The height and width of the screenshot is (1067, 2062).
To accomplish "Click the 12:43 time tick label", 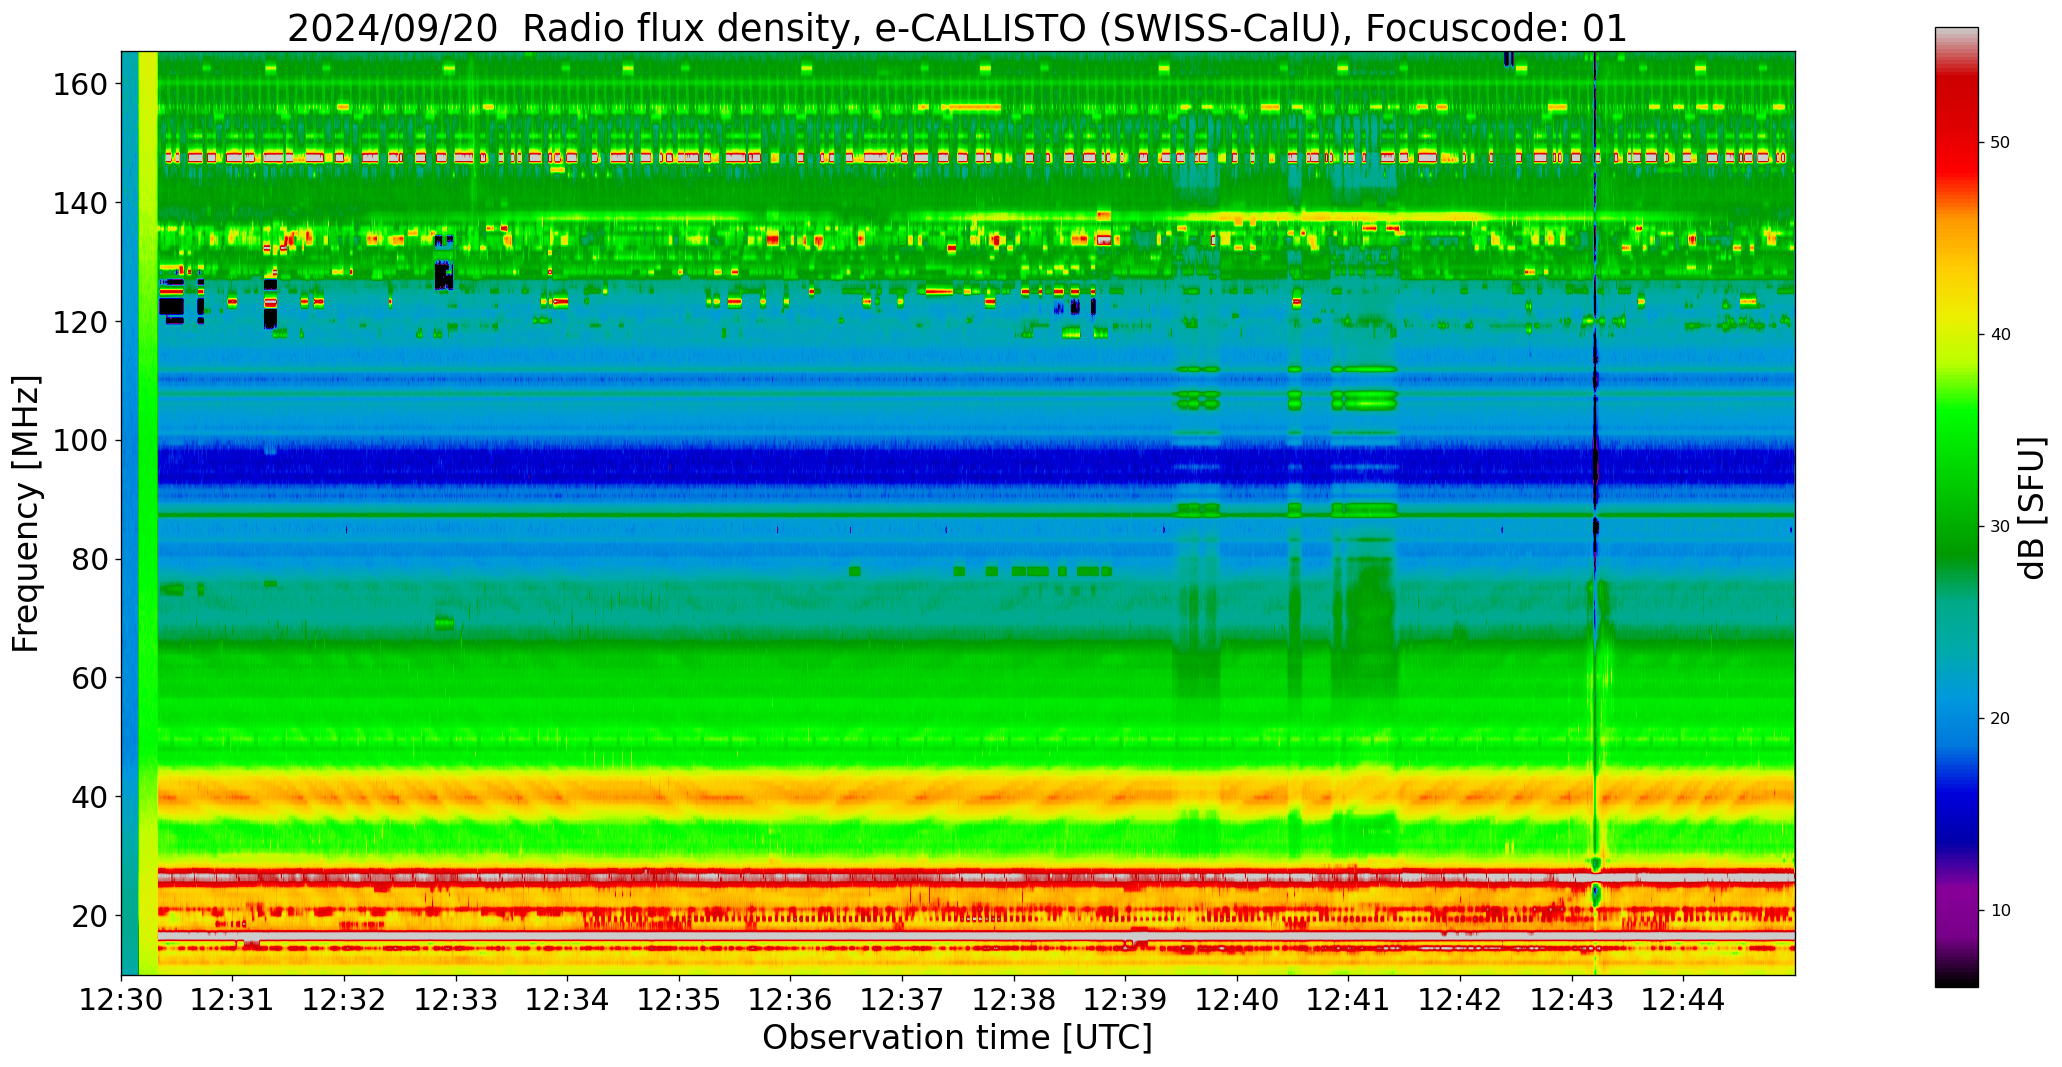I will coord(1572,999).
